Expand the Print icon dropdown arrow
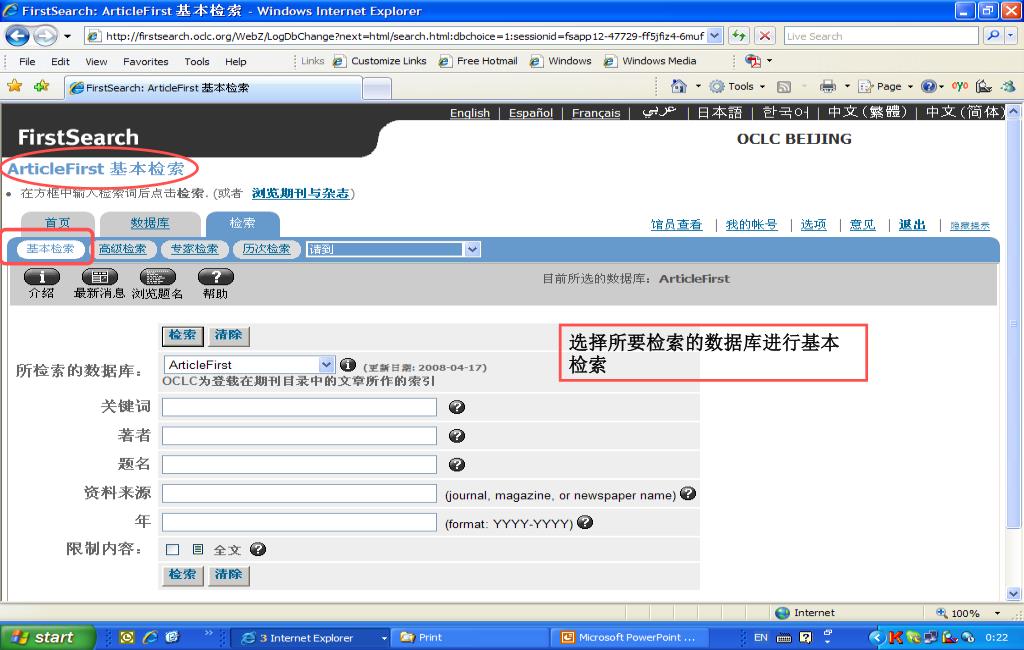 (847, 86)
